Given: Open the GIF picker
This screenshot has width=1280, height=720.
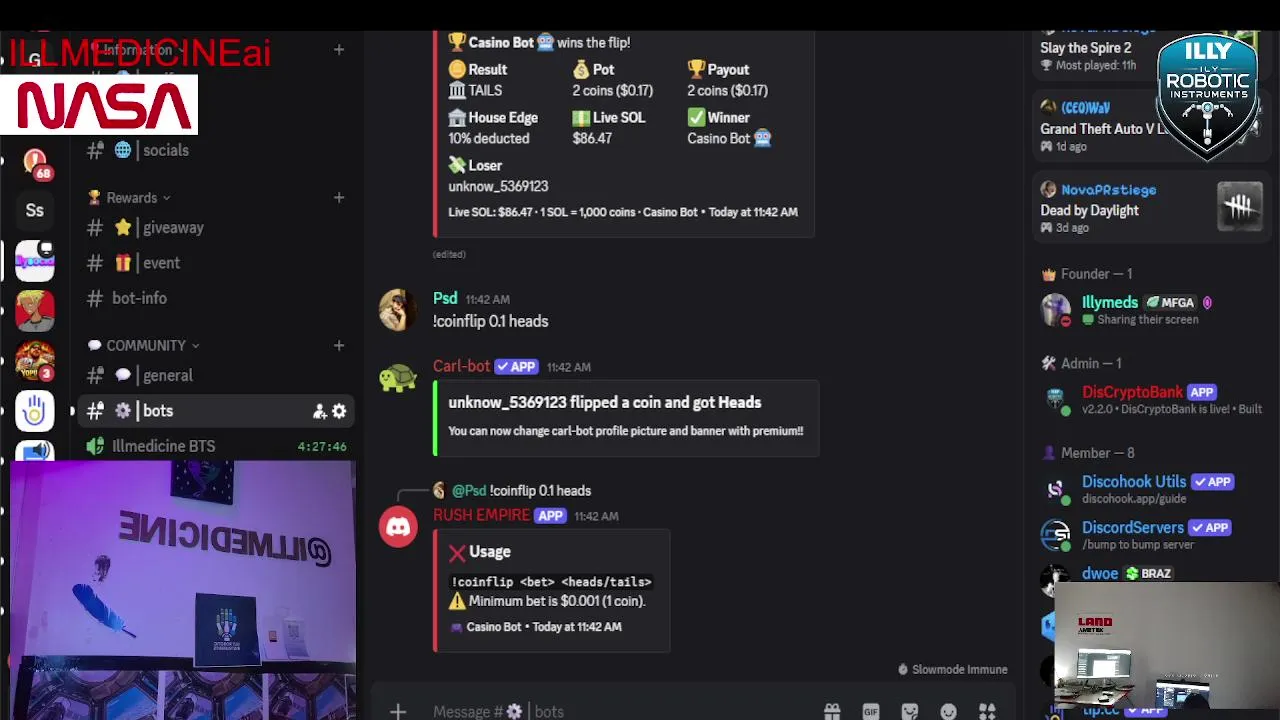Looking at the screenshot, I should click(x=871, y=711).
